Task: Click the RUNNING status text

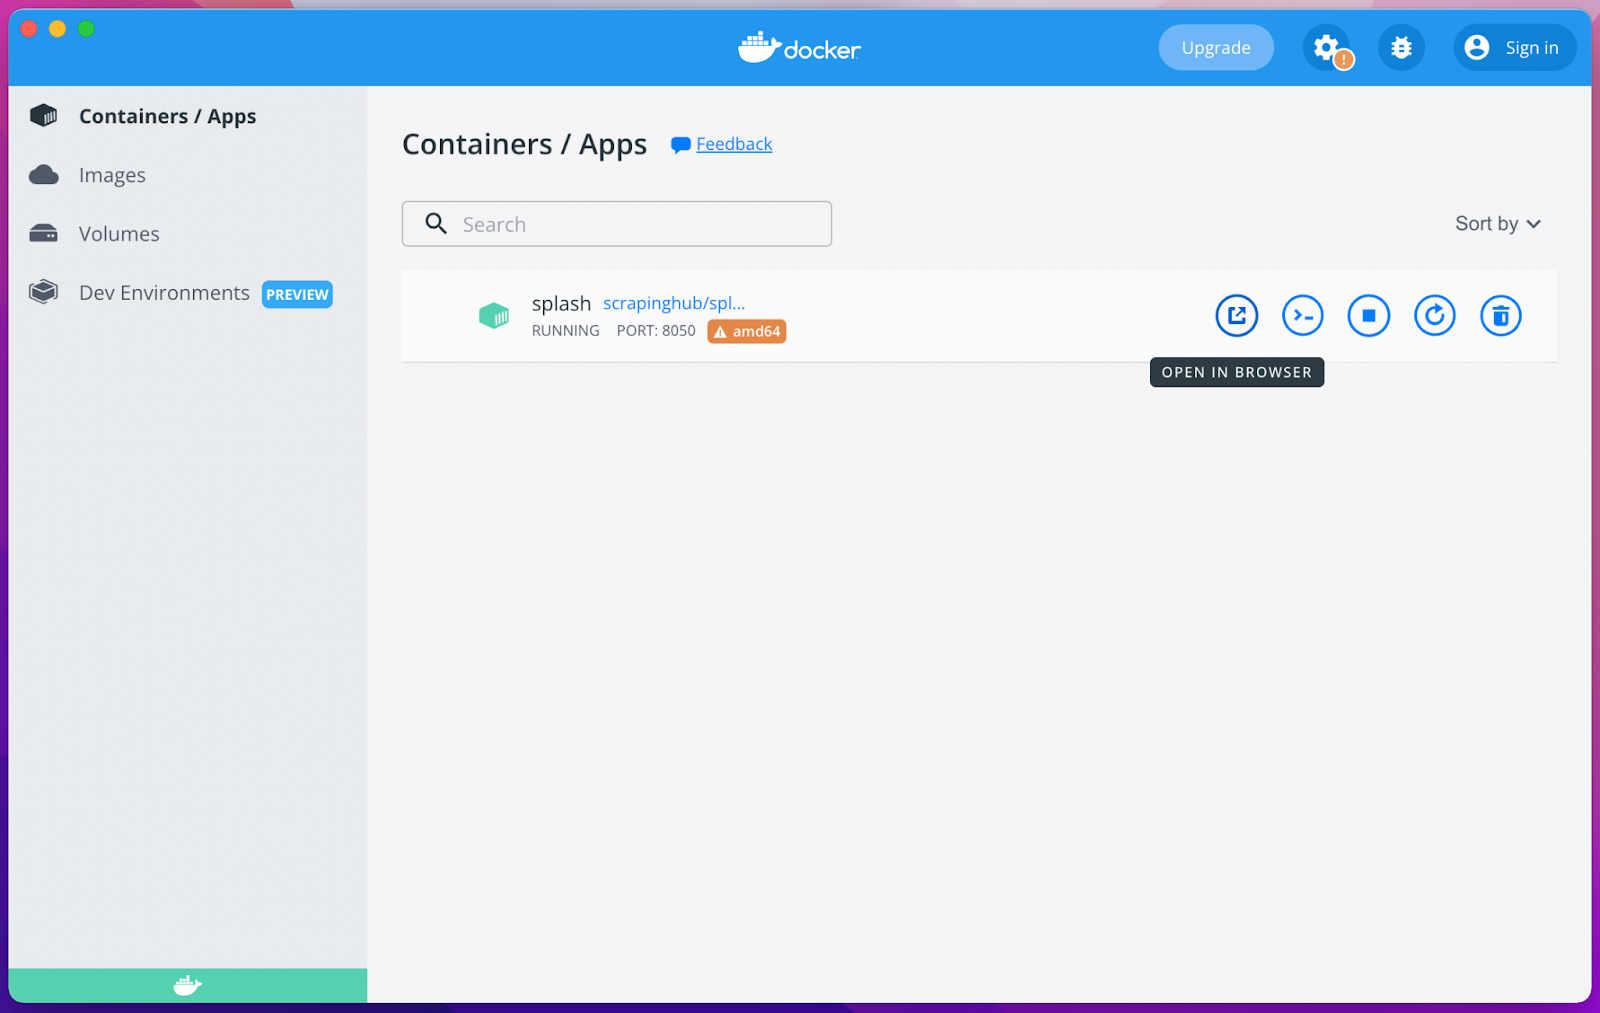Action: click(566, 331)
